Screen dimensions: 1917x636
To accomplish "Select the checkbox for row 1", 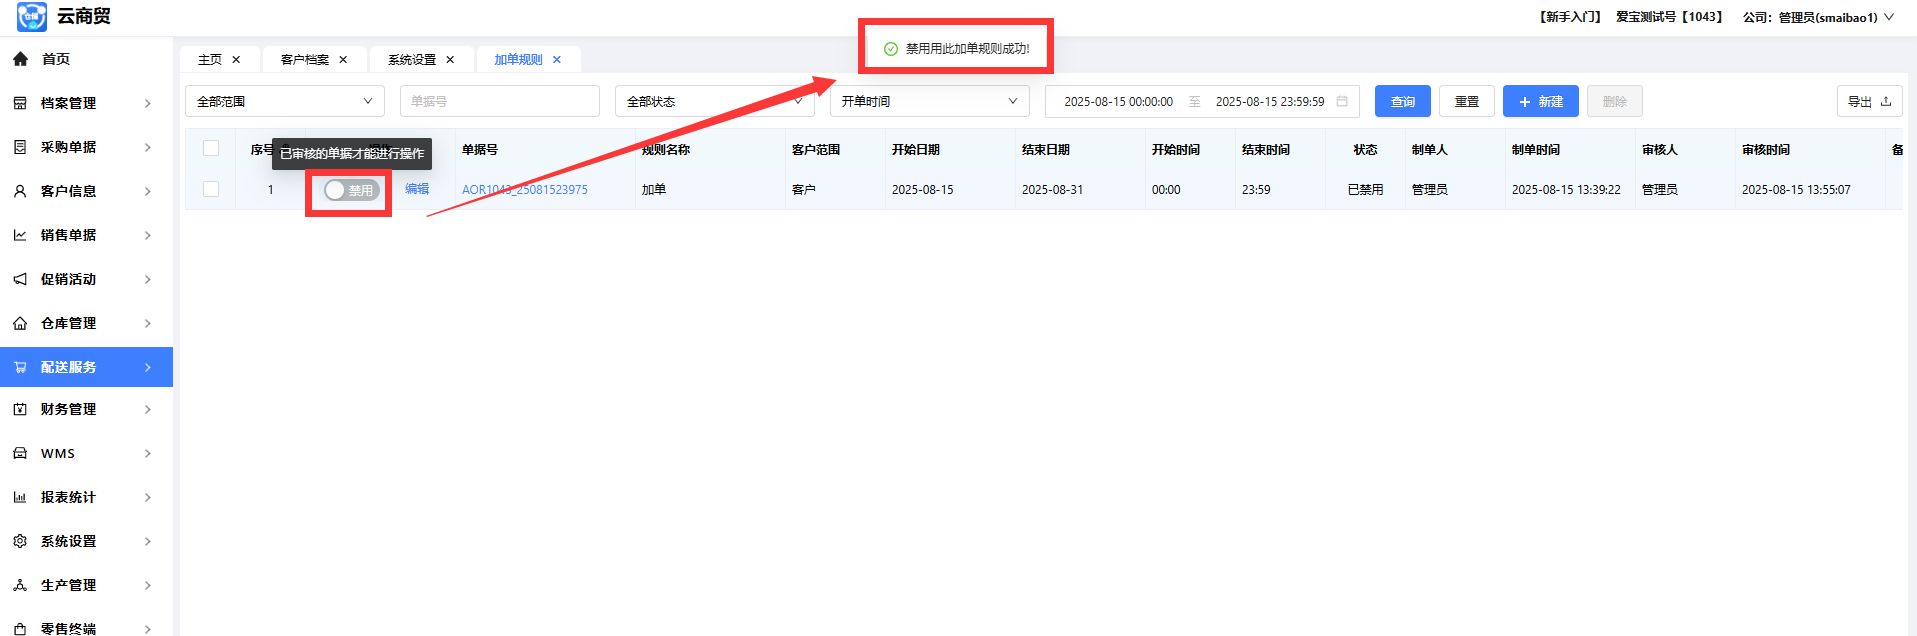I will point(211,189).
